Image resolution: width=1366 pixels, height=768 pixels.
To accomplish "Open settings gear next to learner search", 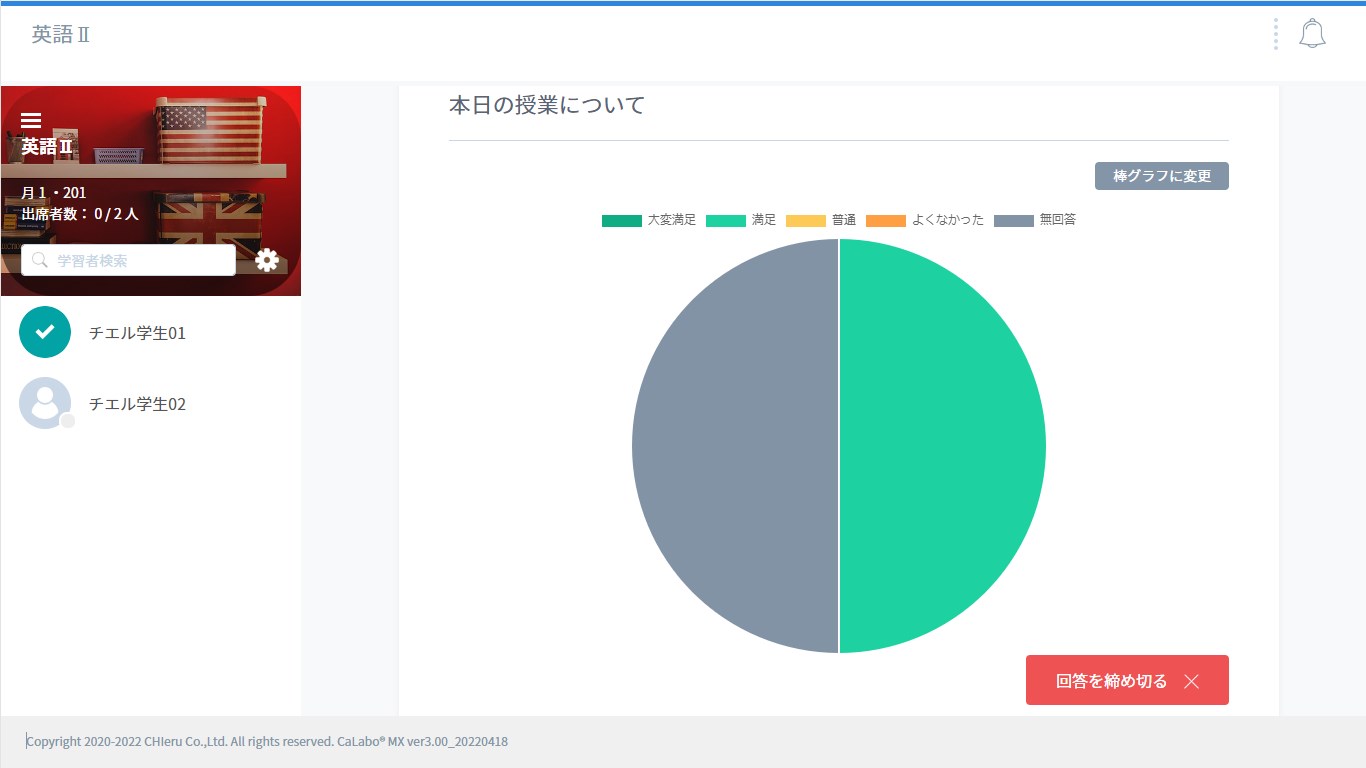I will tap(267, 260).
